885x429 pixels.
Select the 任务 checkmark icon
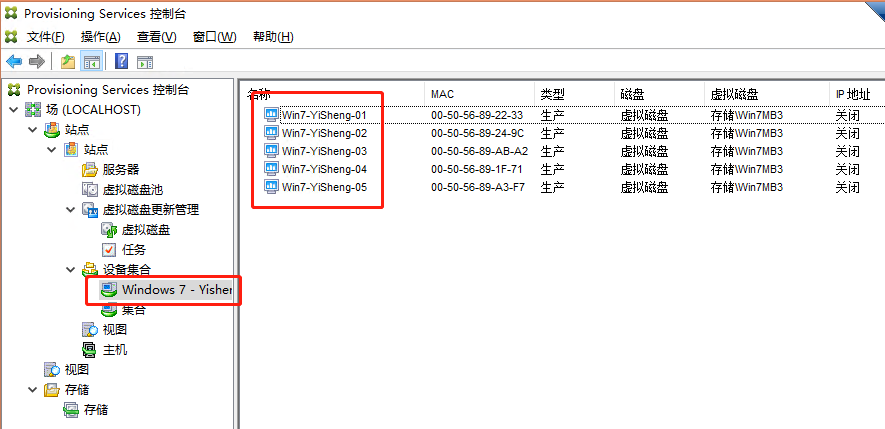109,249
